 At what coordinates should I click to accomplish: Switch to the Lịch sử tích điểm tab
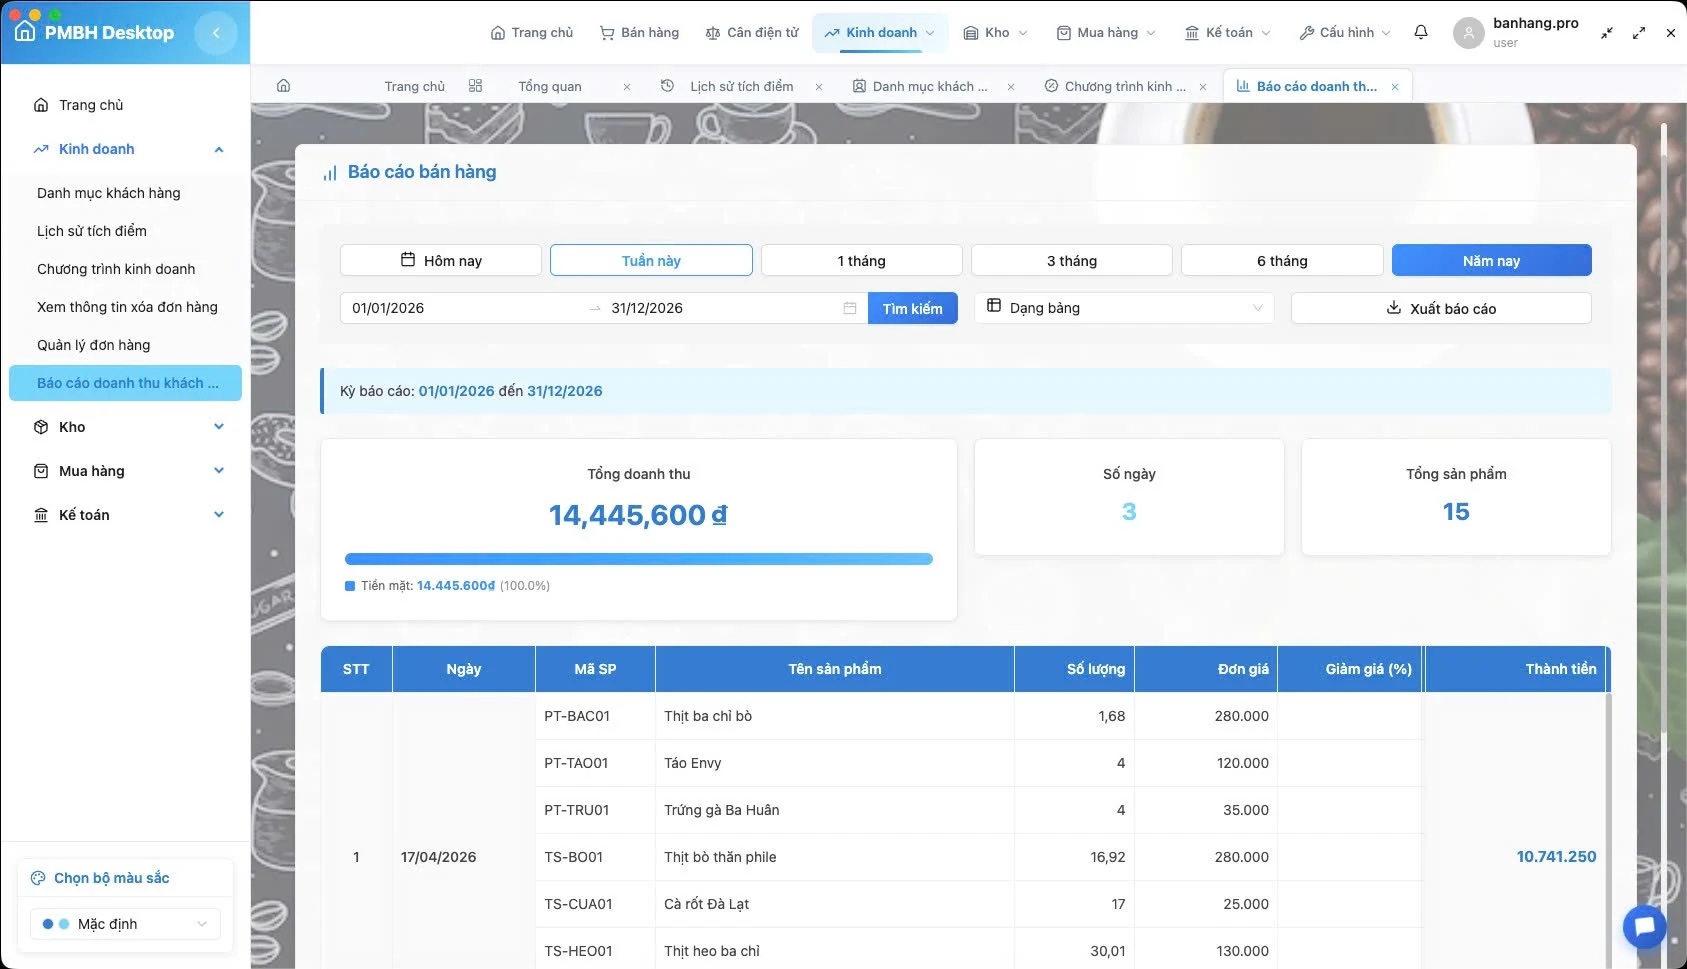coord(741,87)
